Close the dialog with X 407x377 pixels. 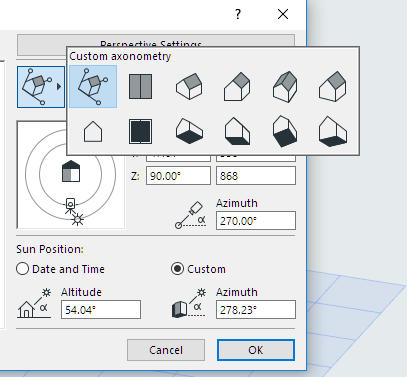(x=283, y=14)
